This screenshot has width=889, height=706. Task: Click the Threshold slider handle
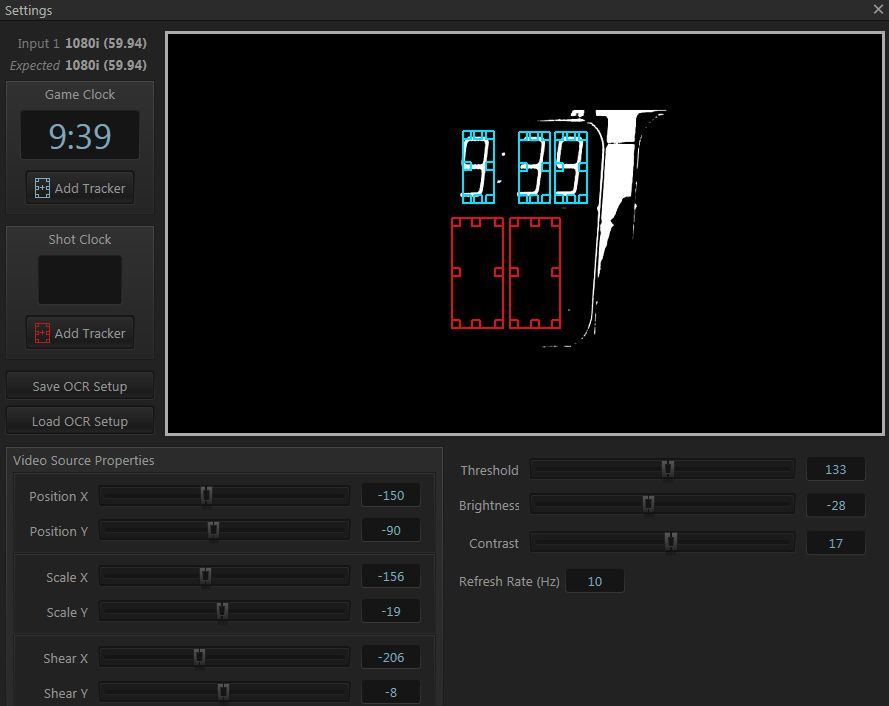point(666,468)
